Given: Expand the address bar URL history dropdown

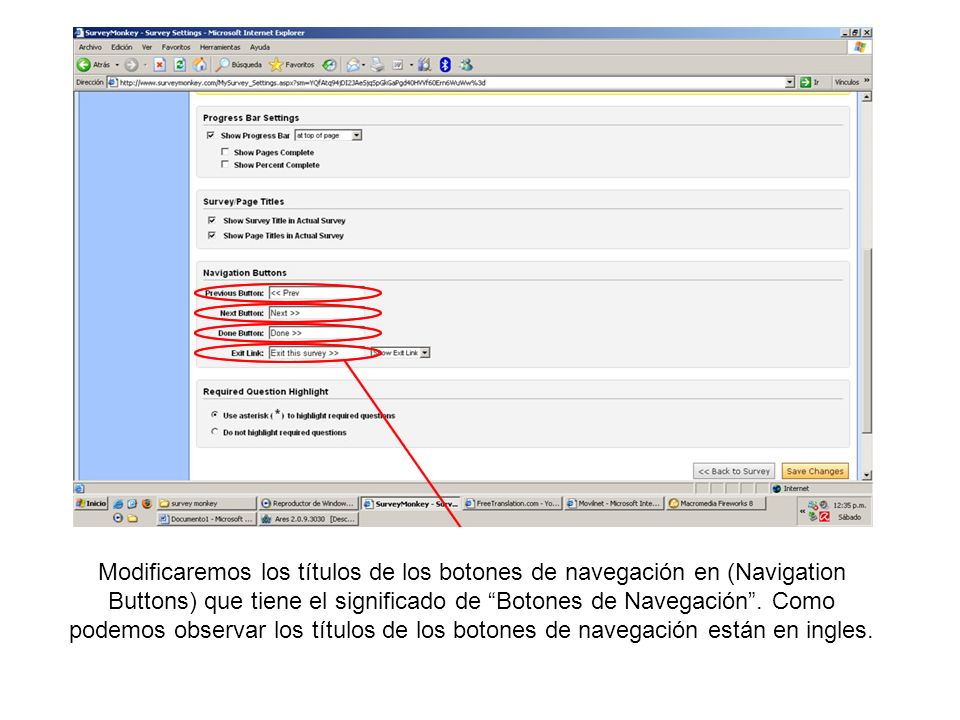Looking at the screenshot, I should coord(790,82).
